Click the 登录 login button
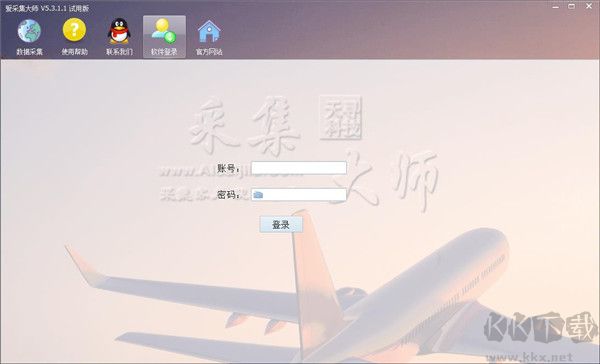 281,225
